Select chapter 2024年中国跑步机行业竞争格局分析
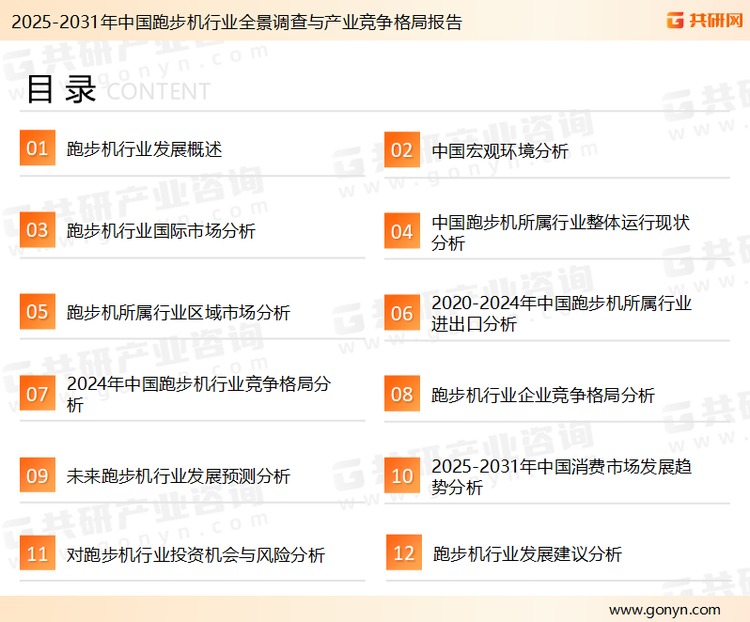750x622 pixels. click(199, 394)
